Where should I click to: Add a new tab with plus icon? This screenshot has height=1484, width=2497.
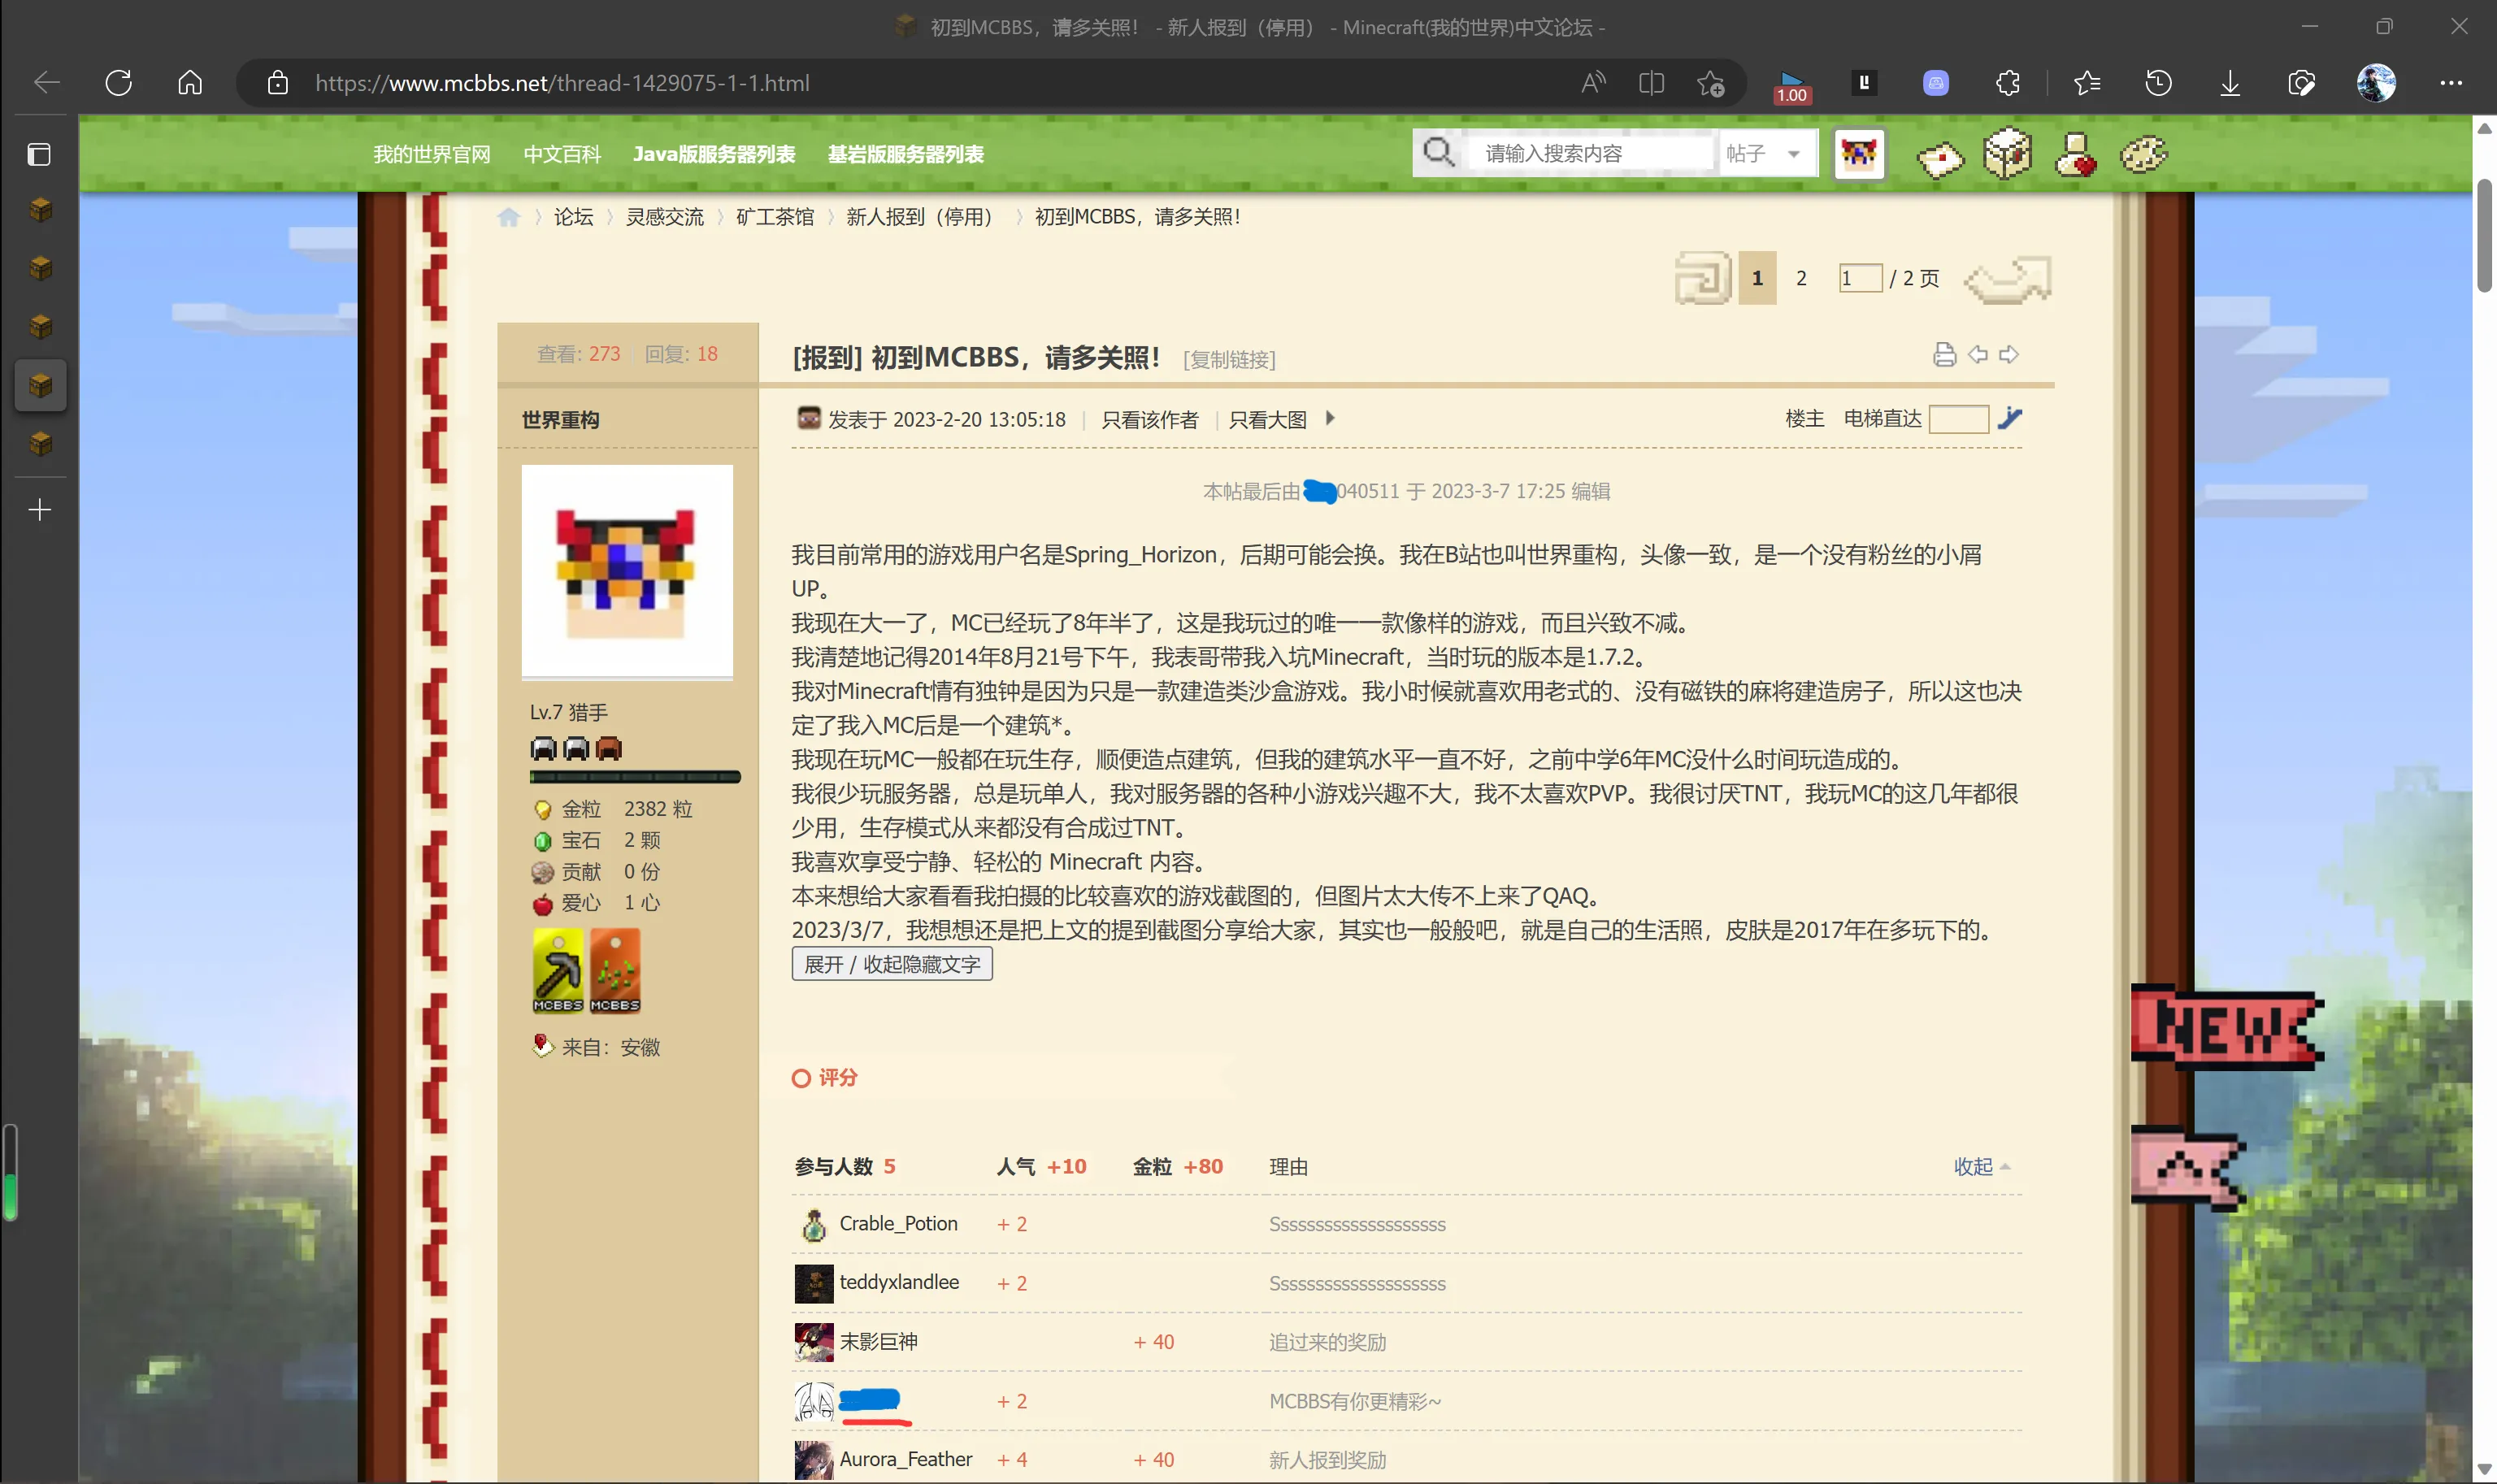click(40, 510)
